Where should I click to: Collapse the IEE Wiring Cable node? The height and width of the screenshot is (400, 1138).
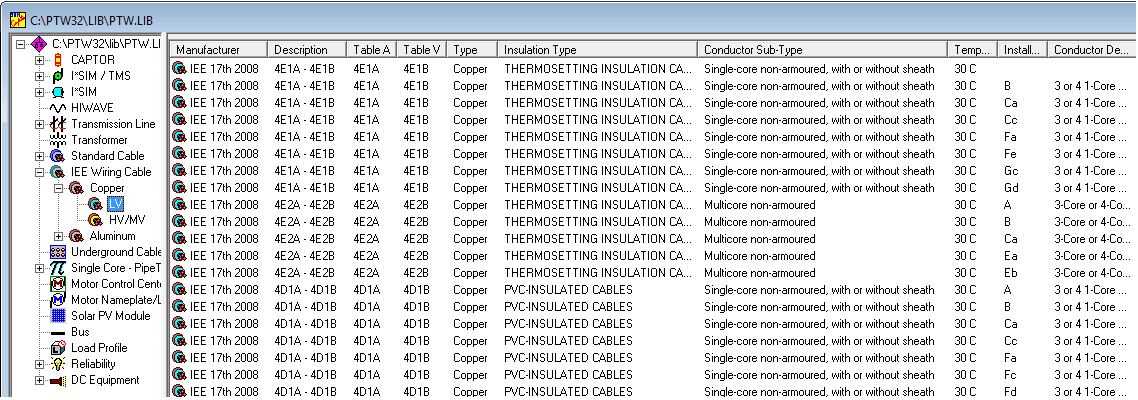[x=39, y=172]
